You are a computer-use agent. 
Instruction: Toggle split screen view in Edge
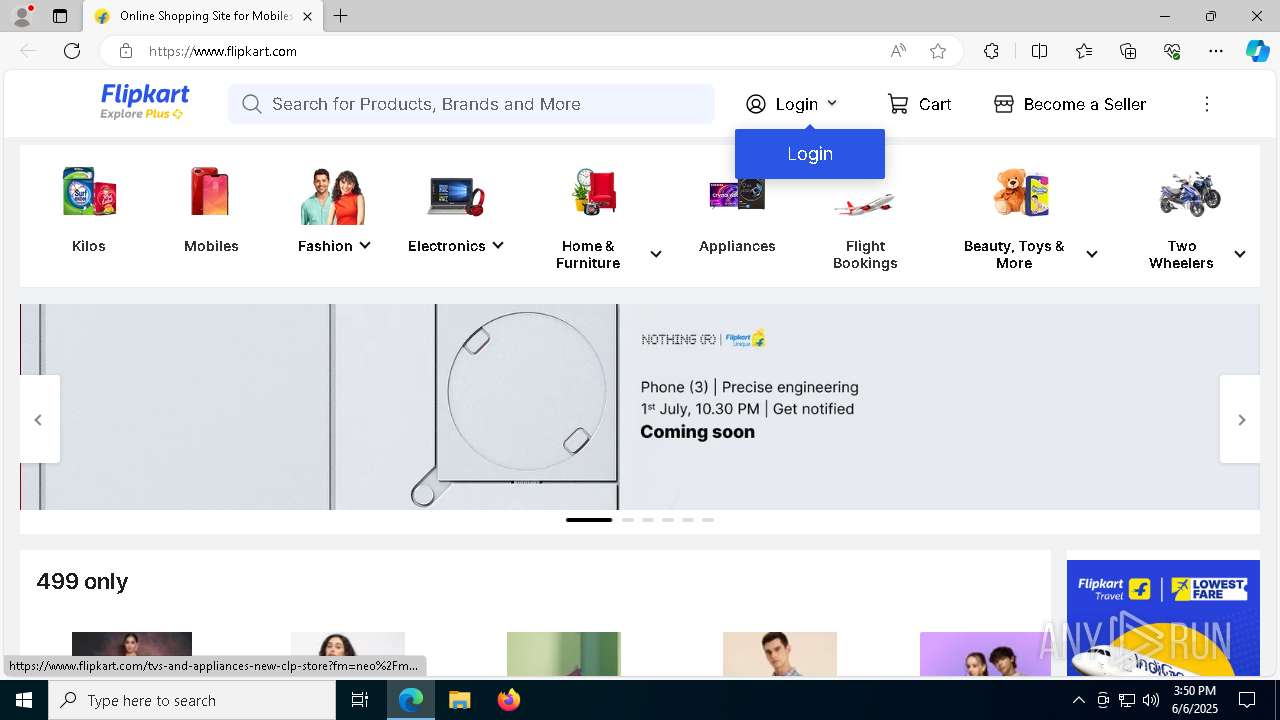pyautogui.click(x=1039, y=51)
